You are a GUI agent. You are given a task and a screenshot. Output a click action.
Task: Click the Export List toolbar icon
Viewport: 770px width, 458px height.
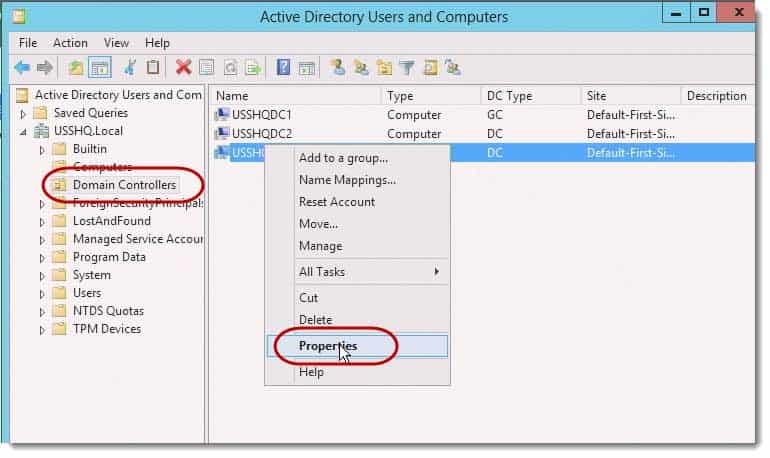point(253,68)
